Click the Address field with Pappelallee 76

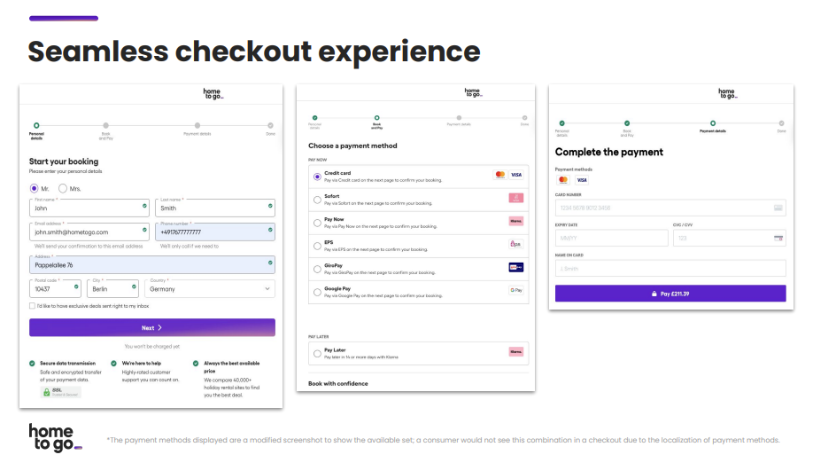(152, 265)
